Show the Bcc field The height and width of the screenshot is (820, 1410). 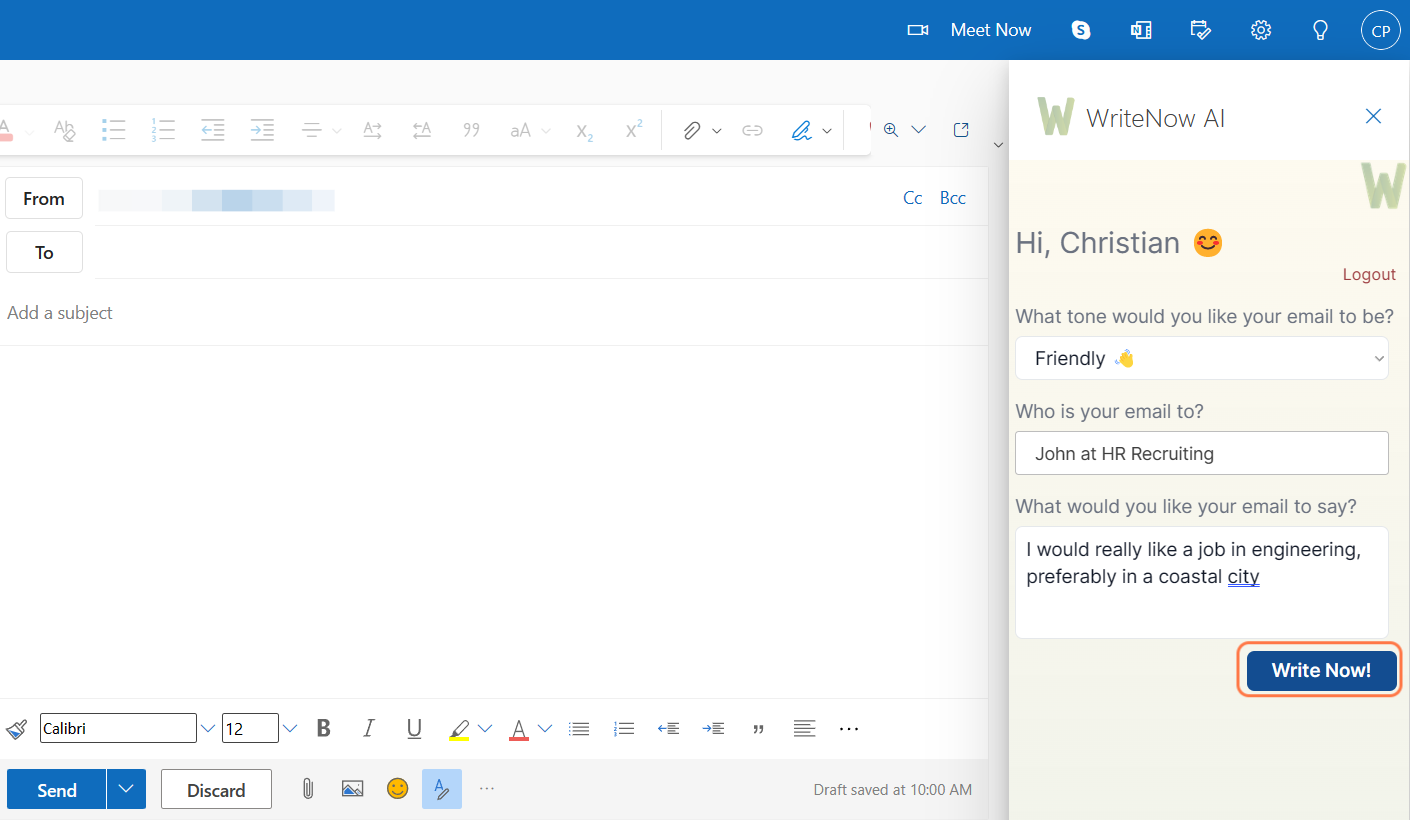(x=953, y=198)
